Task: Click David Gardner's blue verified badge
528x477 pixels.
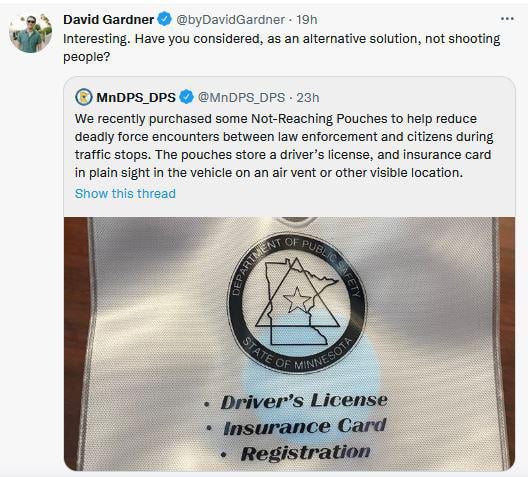Action: pos(164,19)
